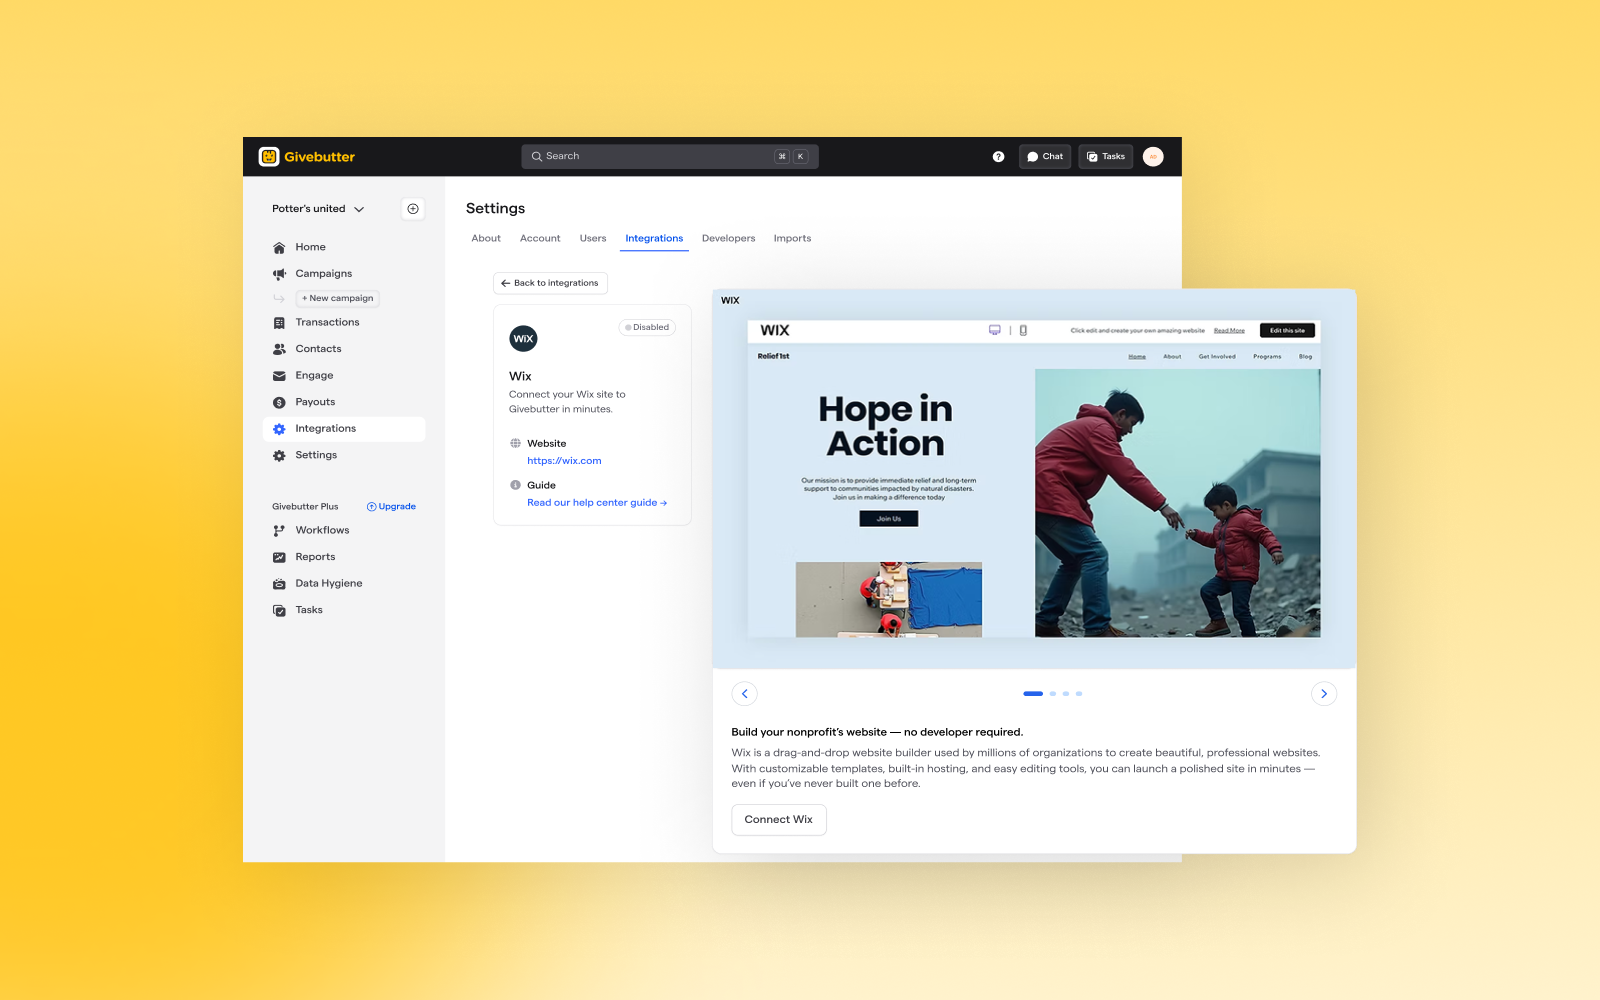Click the Data Hygiene icon
This screenshot has height=1000, width=1600.
279,584
